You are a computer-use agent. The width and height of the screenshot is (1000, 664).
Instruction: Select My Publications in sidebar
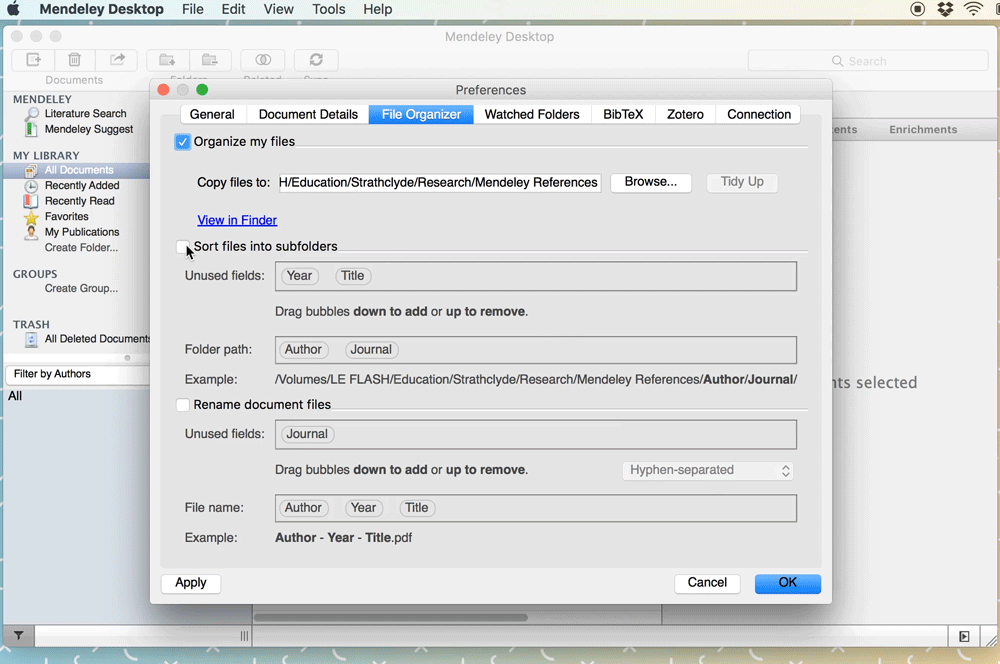click(x=82, y=232)
